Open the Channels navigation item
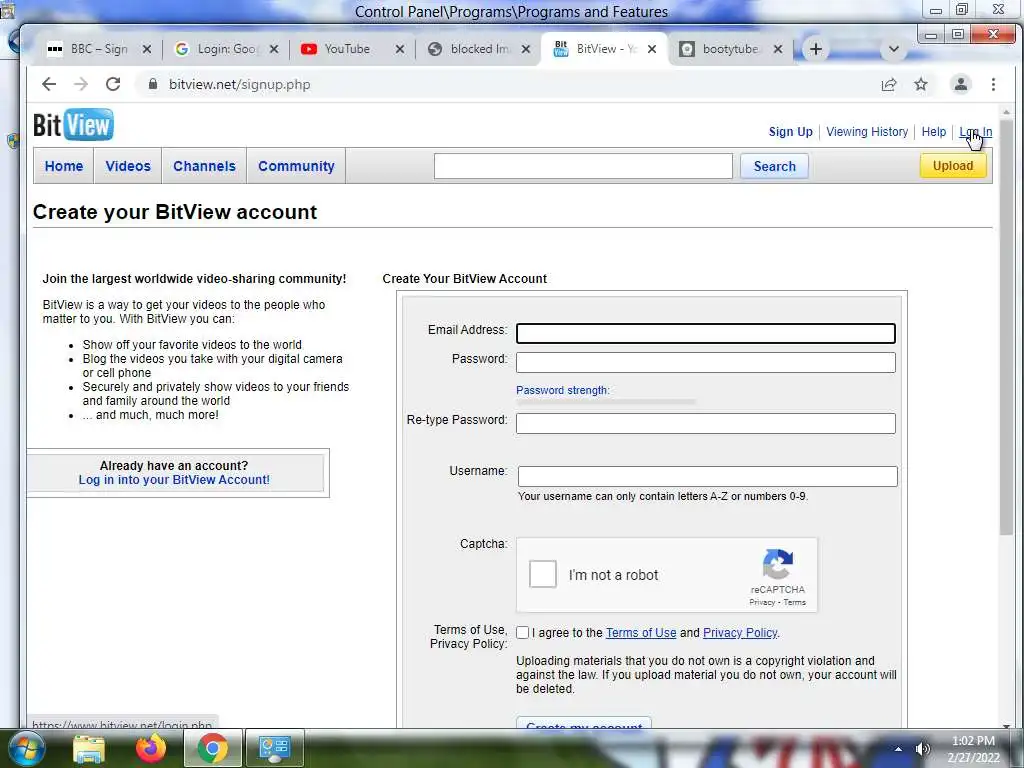 point(204,166)
